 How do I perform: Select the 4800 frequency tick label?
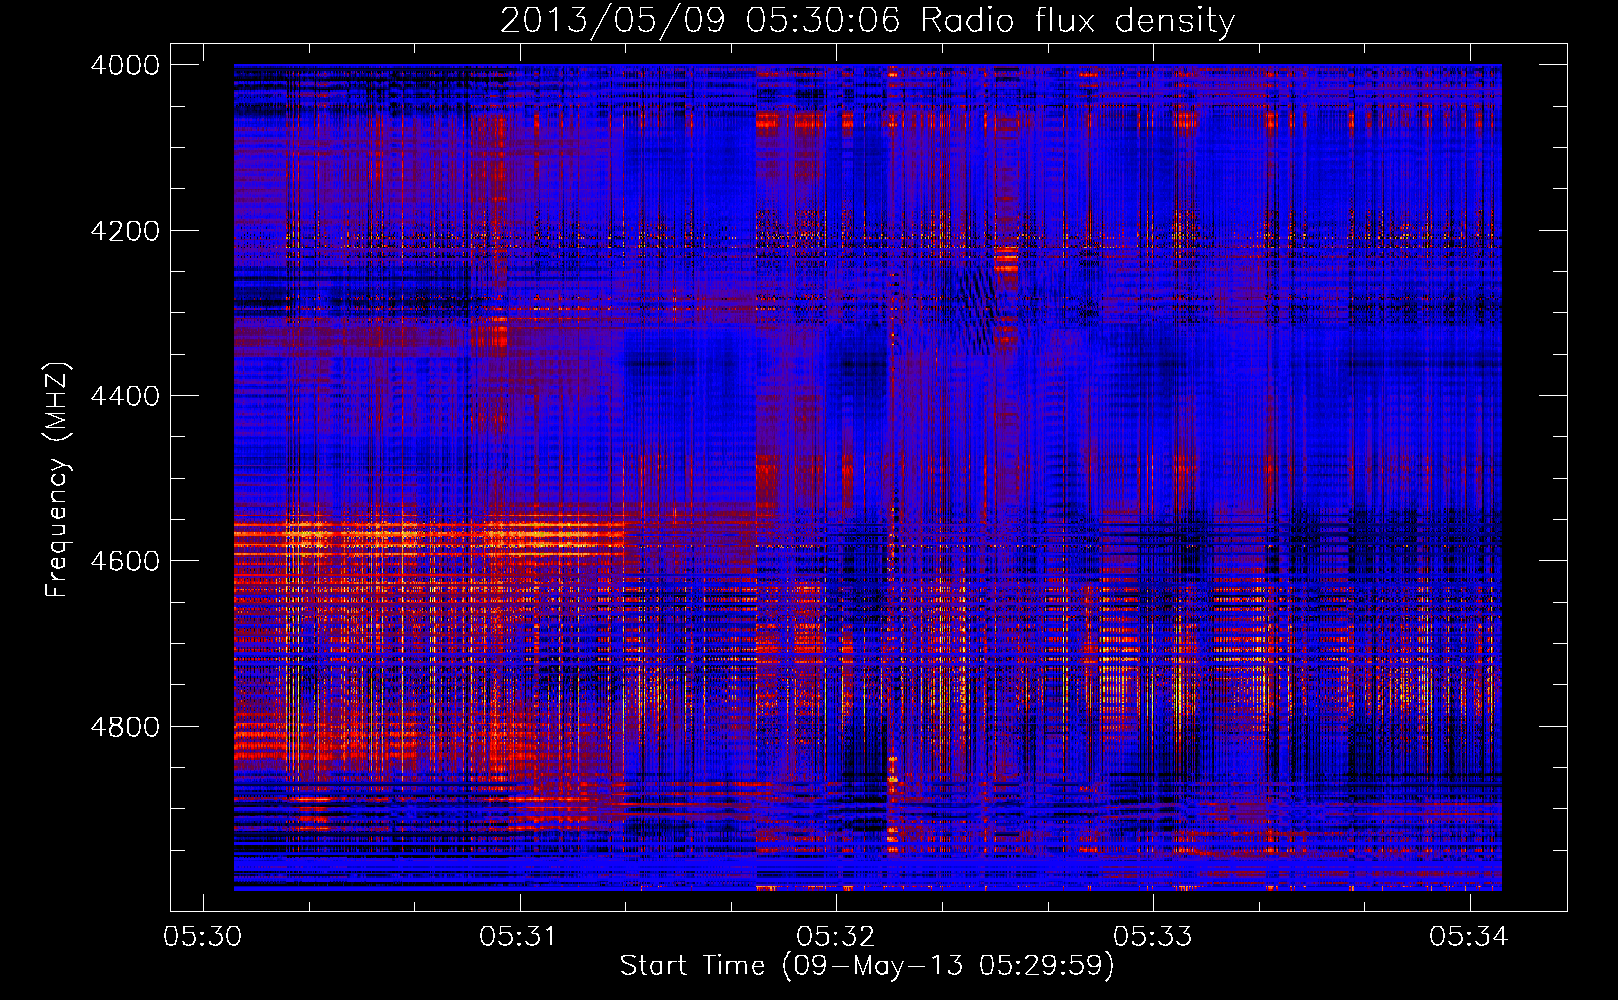point(125,727)
